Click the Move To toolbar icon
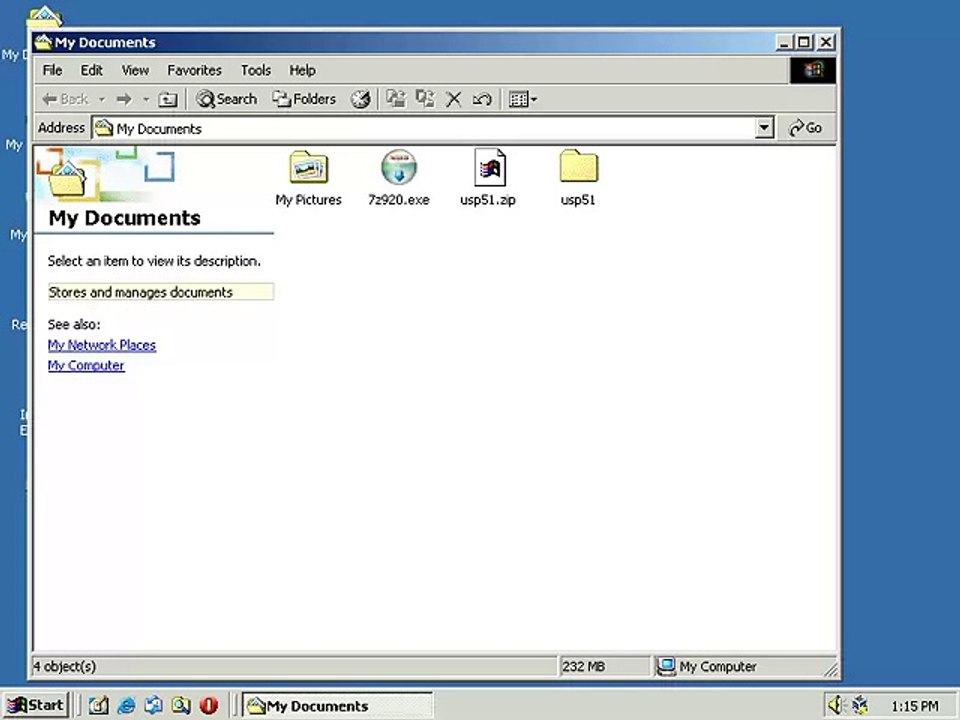The image size is (960, 720). click(396, 99)
